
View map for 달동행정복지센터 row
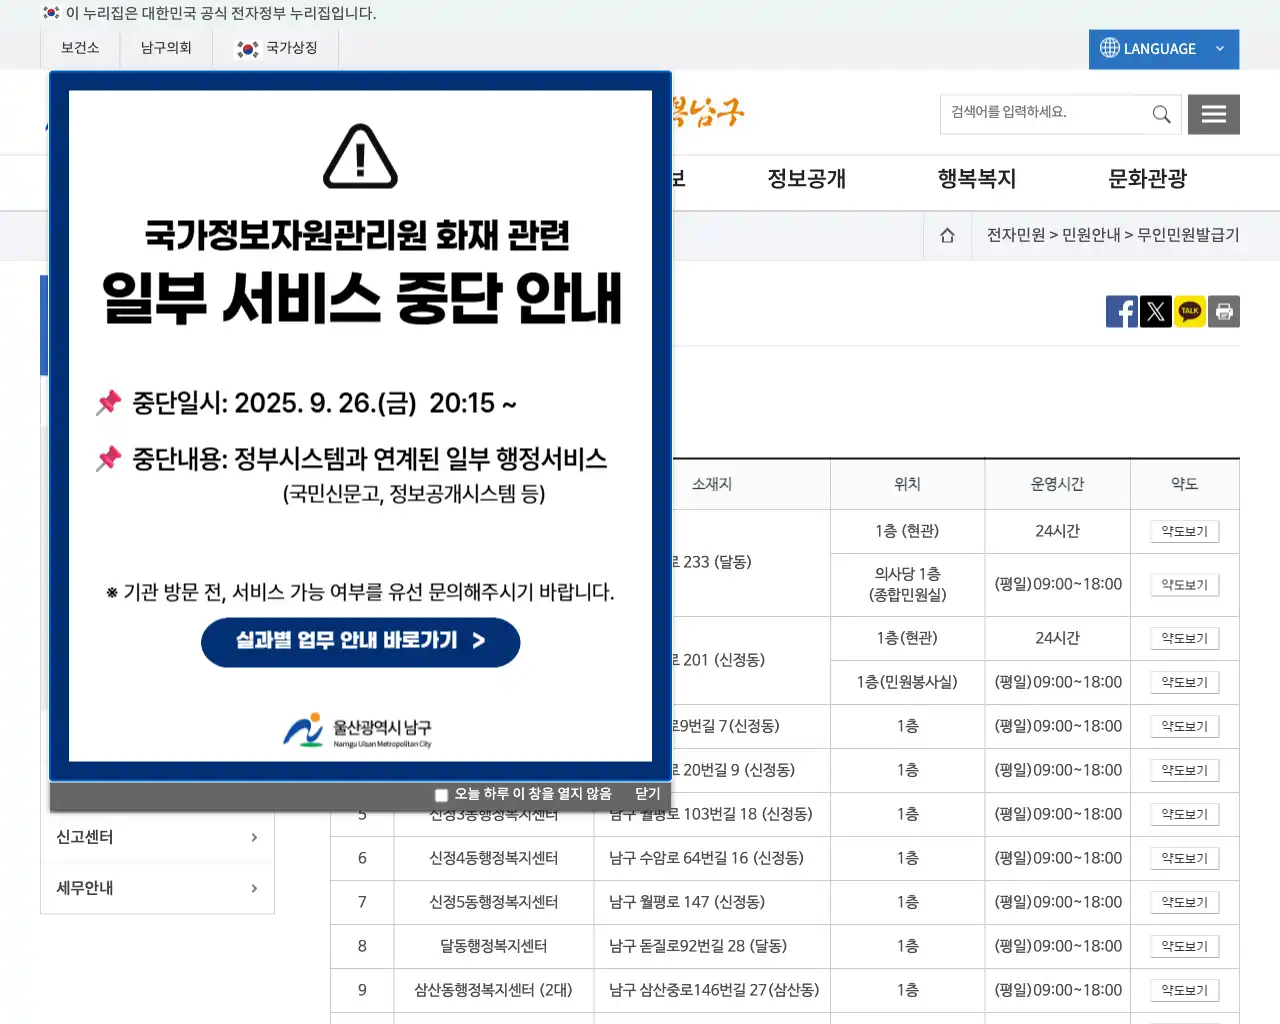click(x=1184, y=947)
